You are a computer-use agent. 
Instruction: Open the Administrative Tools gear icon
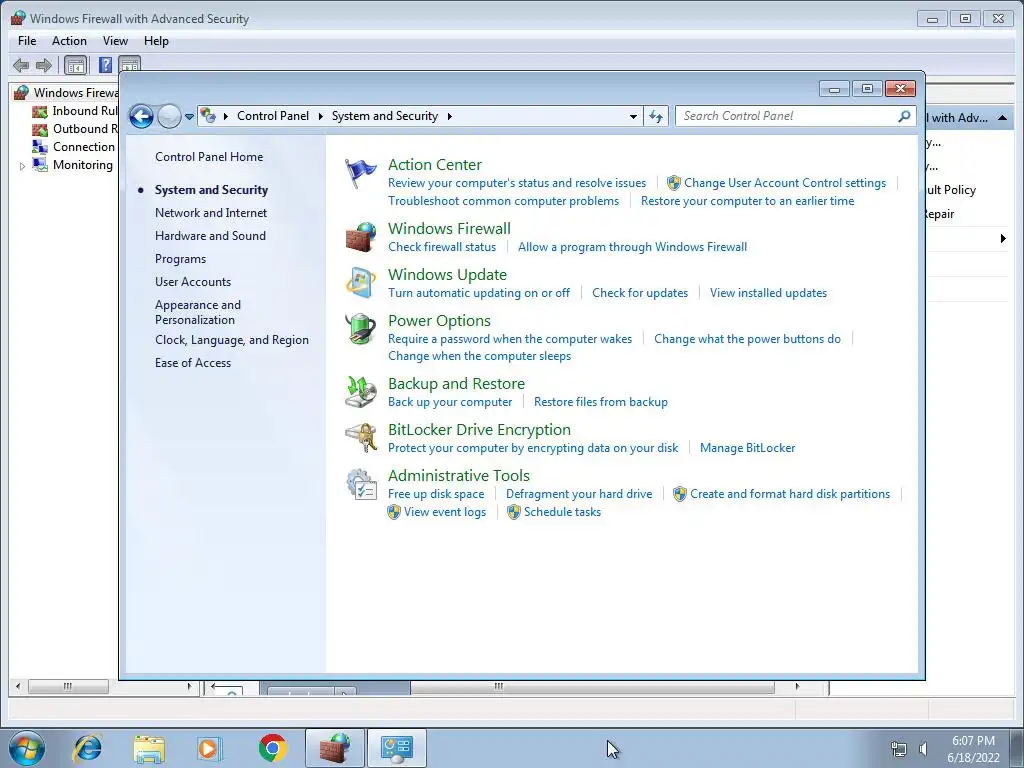pyautogui.click(x=360, y=484)
